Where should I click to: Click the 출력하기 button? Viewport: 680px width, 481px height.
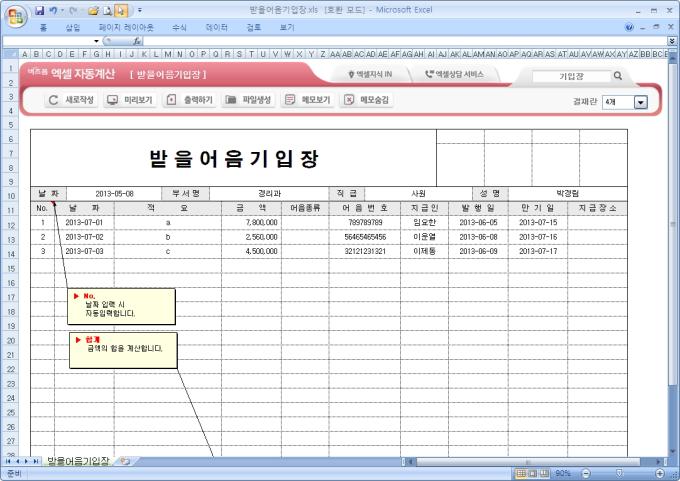coord(190,100)
